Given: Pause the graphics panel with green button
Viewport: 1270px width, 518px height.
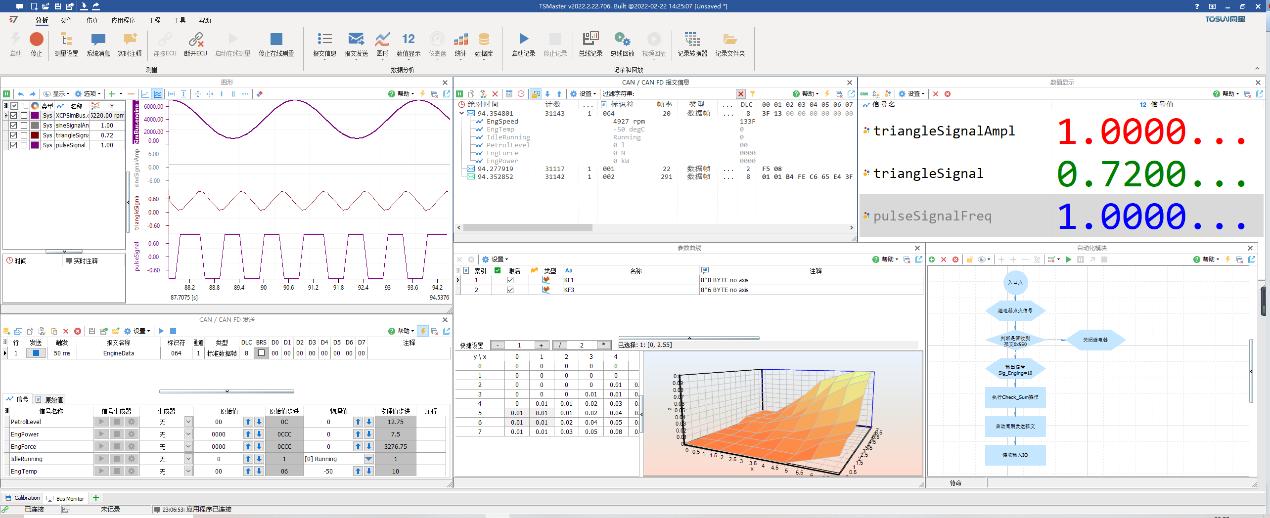Looking at the screenshot, I should 7,93.
